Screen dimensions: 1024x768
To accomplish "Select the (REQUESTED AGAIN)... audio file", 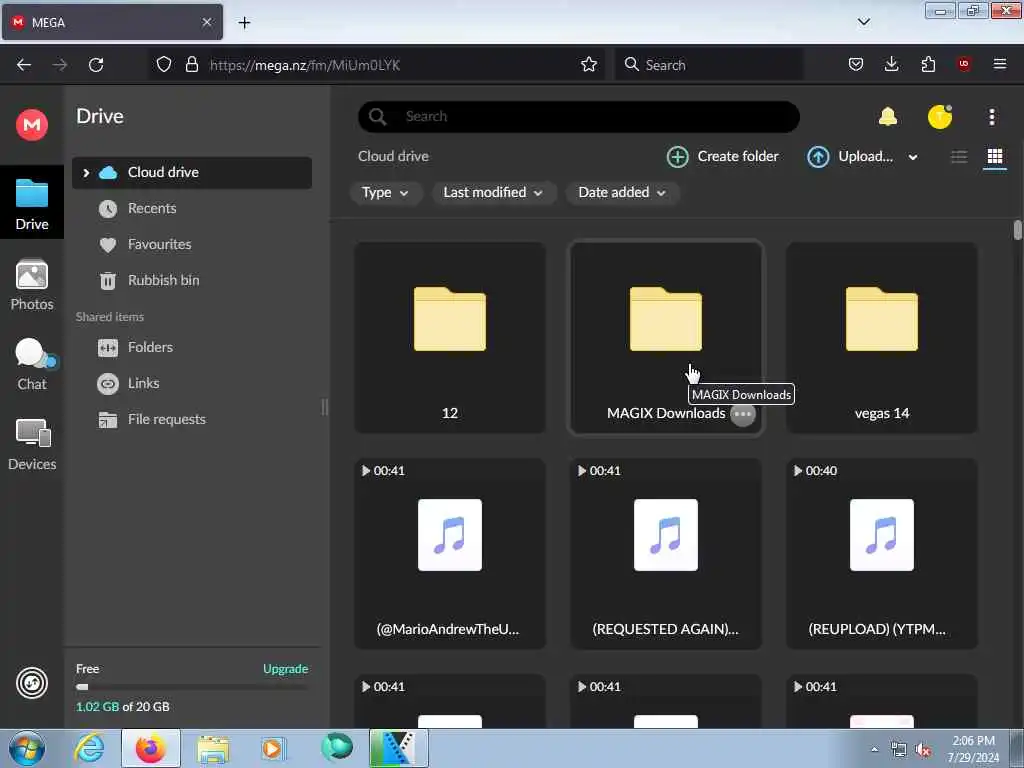I will 665,554.
